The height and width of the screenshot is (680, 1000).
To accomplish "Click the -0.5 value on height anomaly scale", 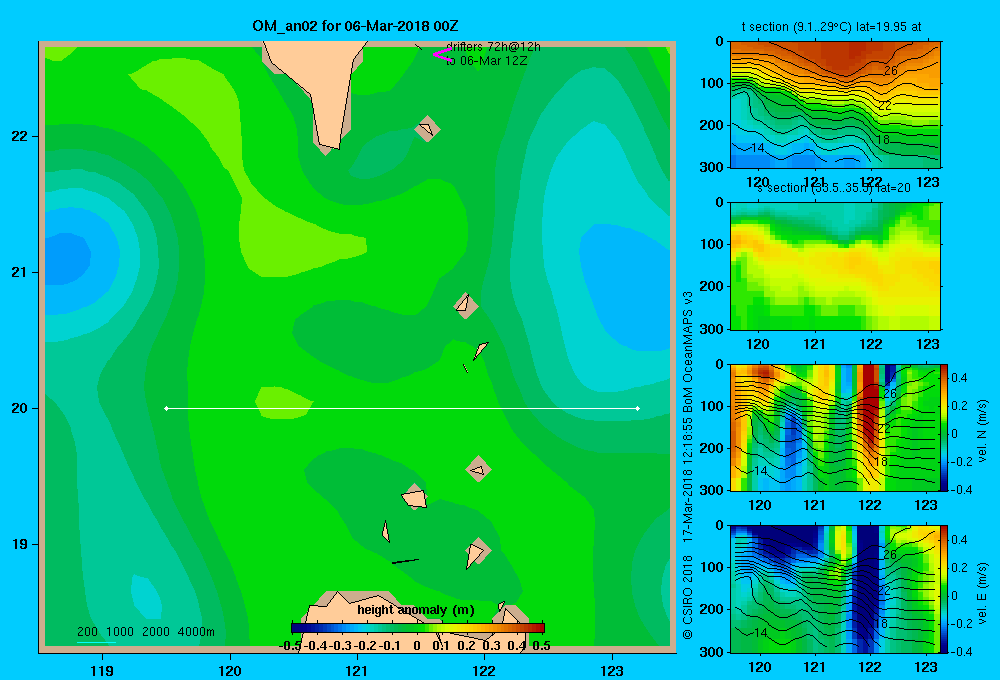I will point(290,646).
